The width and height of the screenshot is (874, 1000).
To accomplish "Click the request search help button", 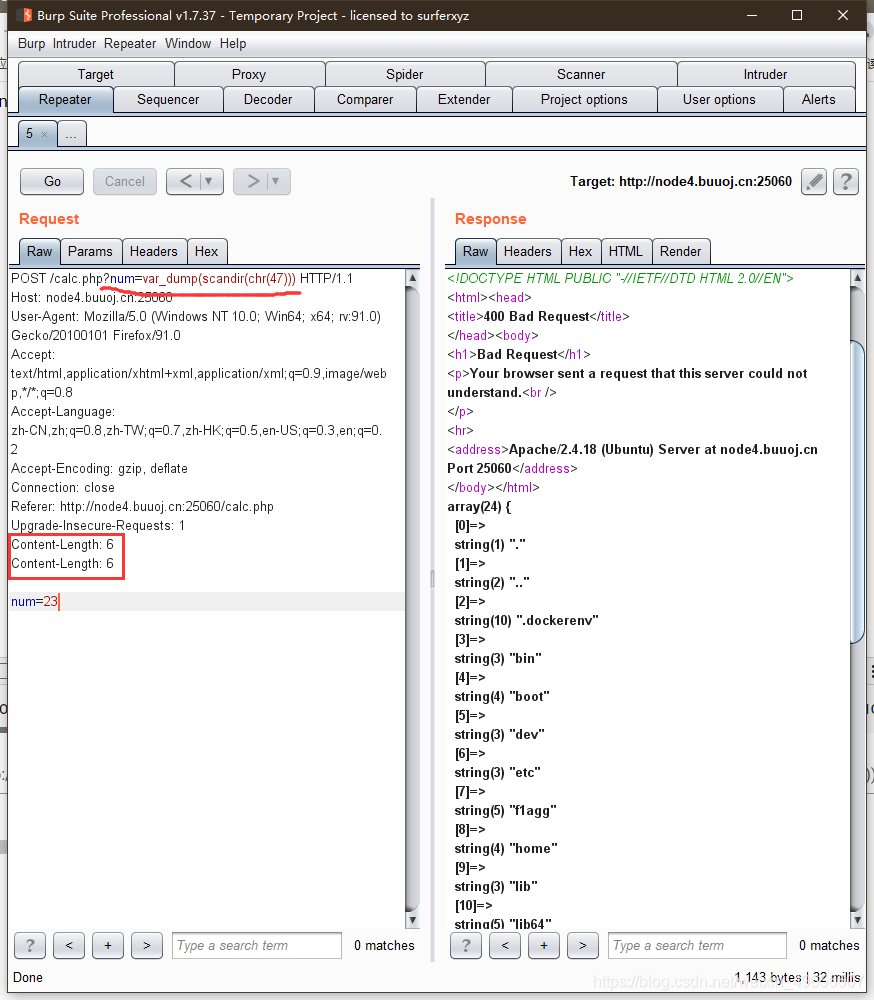I will (x=30, y=945).
